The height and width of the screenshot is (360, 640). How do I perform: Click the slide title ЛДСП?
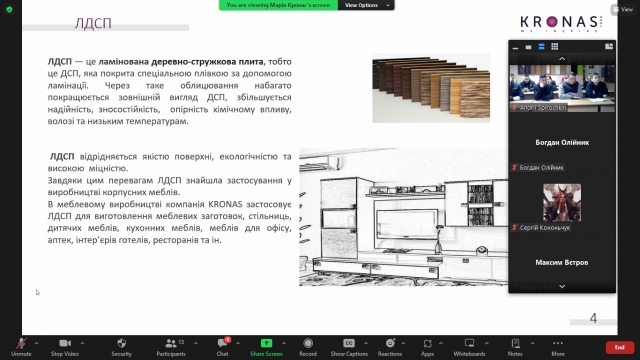(x=93, y=23)
